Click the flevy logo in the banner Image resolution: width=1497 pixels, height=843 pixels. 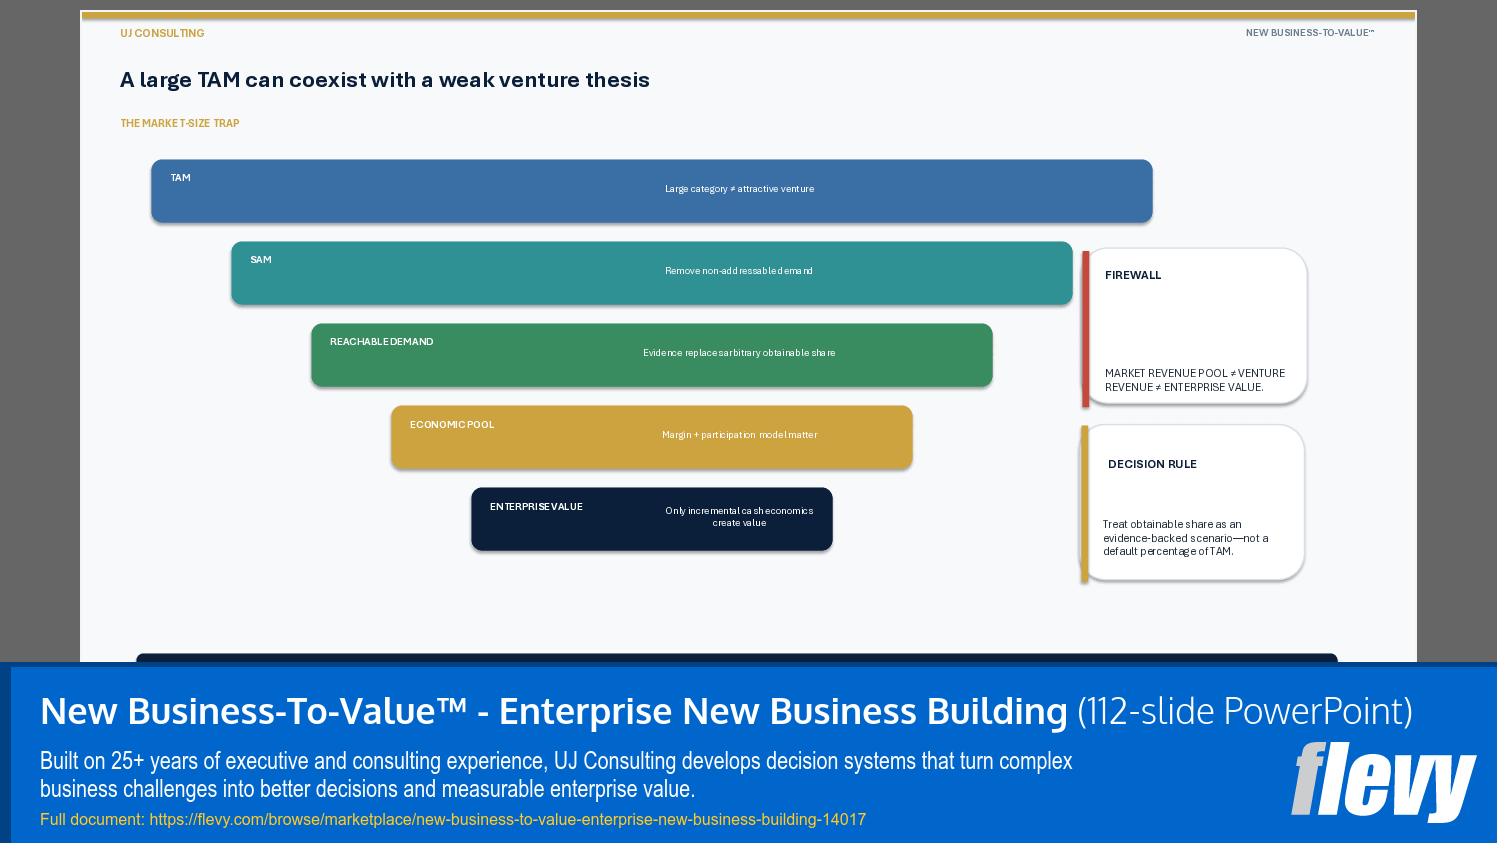pos(1383,781)
